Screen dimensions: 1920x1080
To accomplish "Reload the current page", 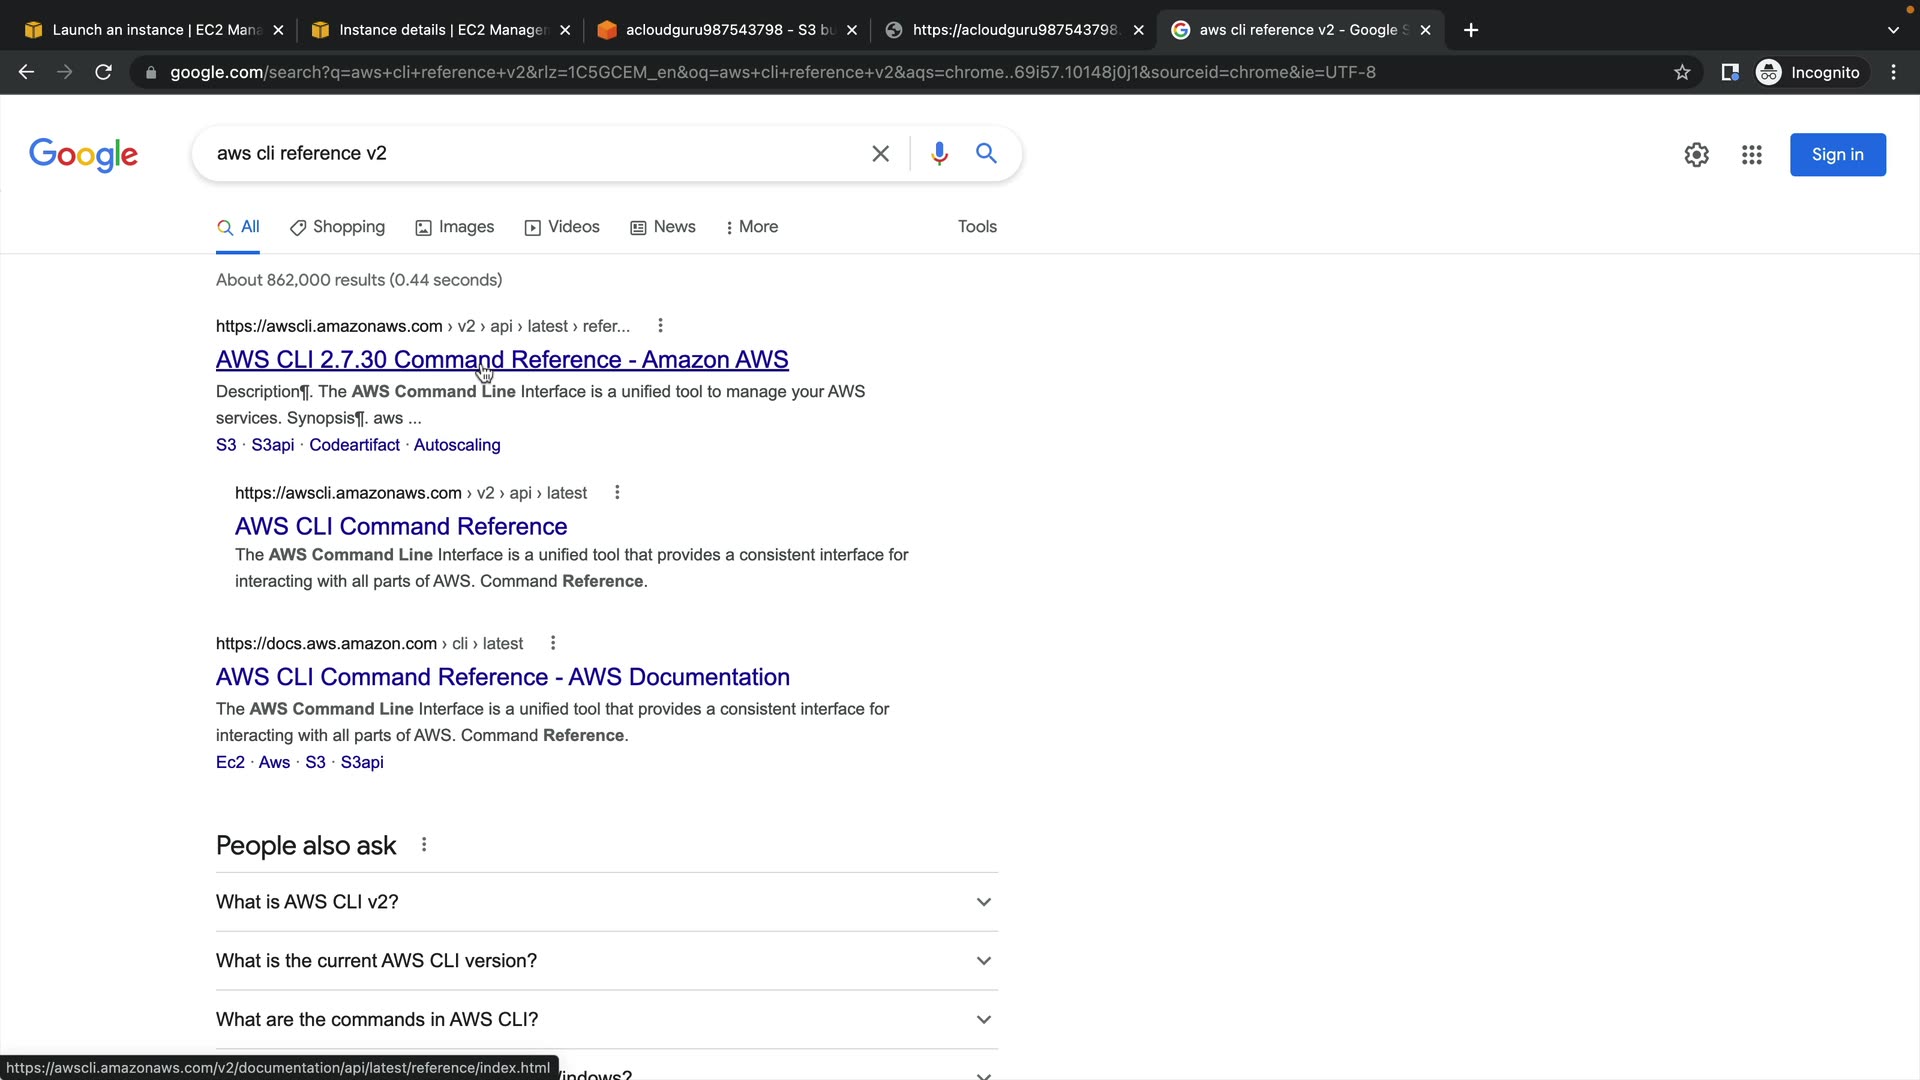I will point(103,72).
